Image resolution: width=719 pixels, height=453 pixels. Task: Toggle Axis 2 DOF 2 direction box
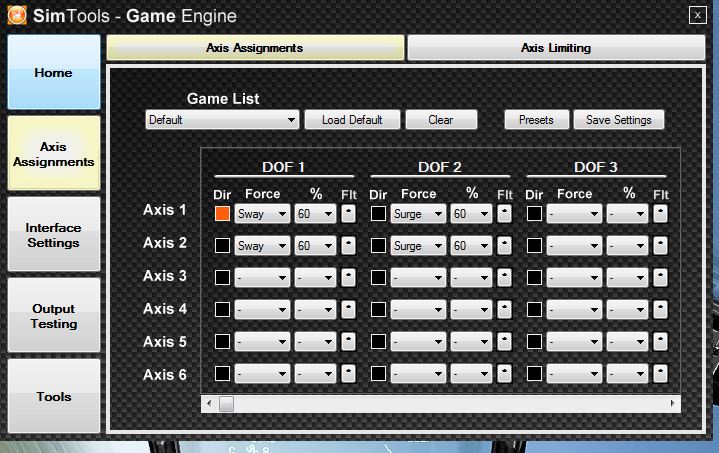378,246
